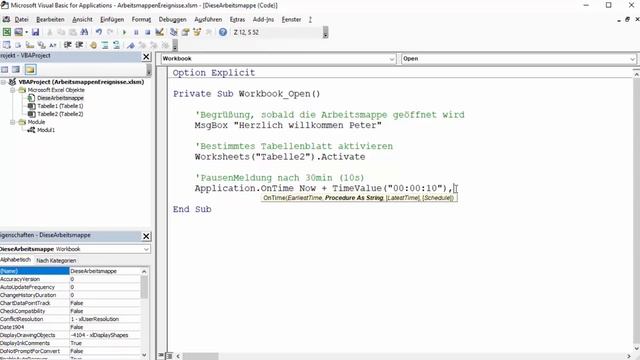Click the properties list vertical scrollbar thumb
Image resolution: width=640 pixels, height=360 pixels.
point(144,287)
